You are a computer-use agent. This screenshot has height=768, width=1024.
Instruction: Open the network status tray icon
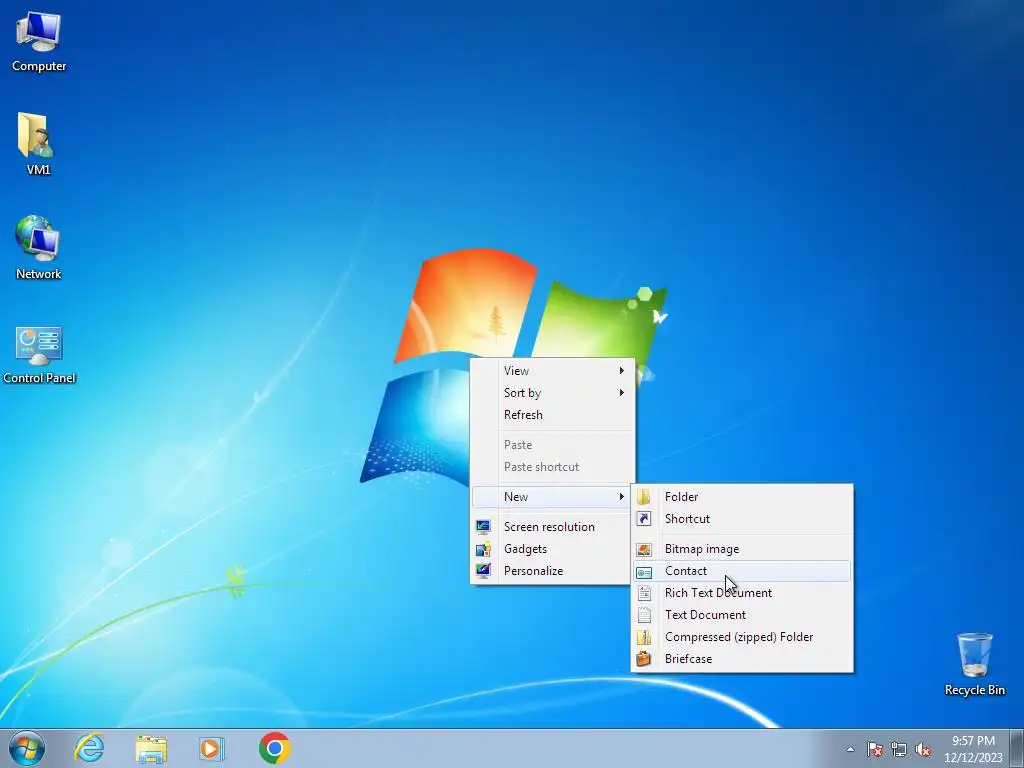(x=899, y=749)
